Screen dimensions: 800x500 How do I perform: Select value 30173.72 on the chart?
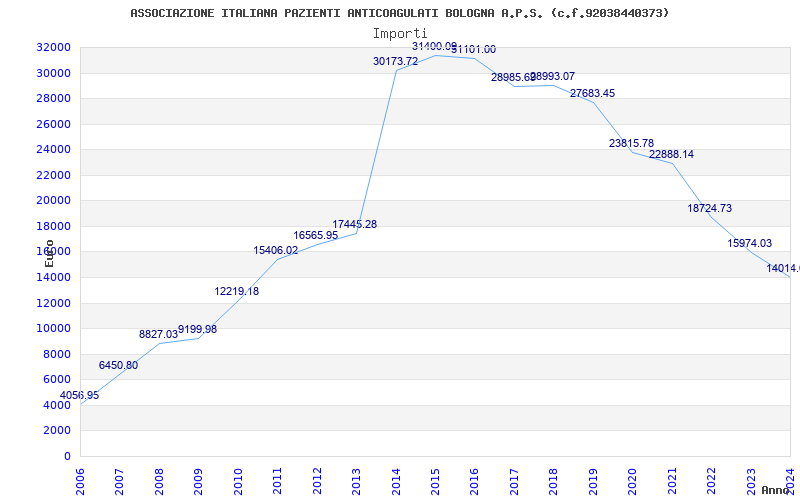[395, 62]
